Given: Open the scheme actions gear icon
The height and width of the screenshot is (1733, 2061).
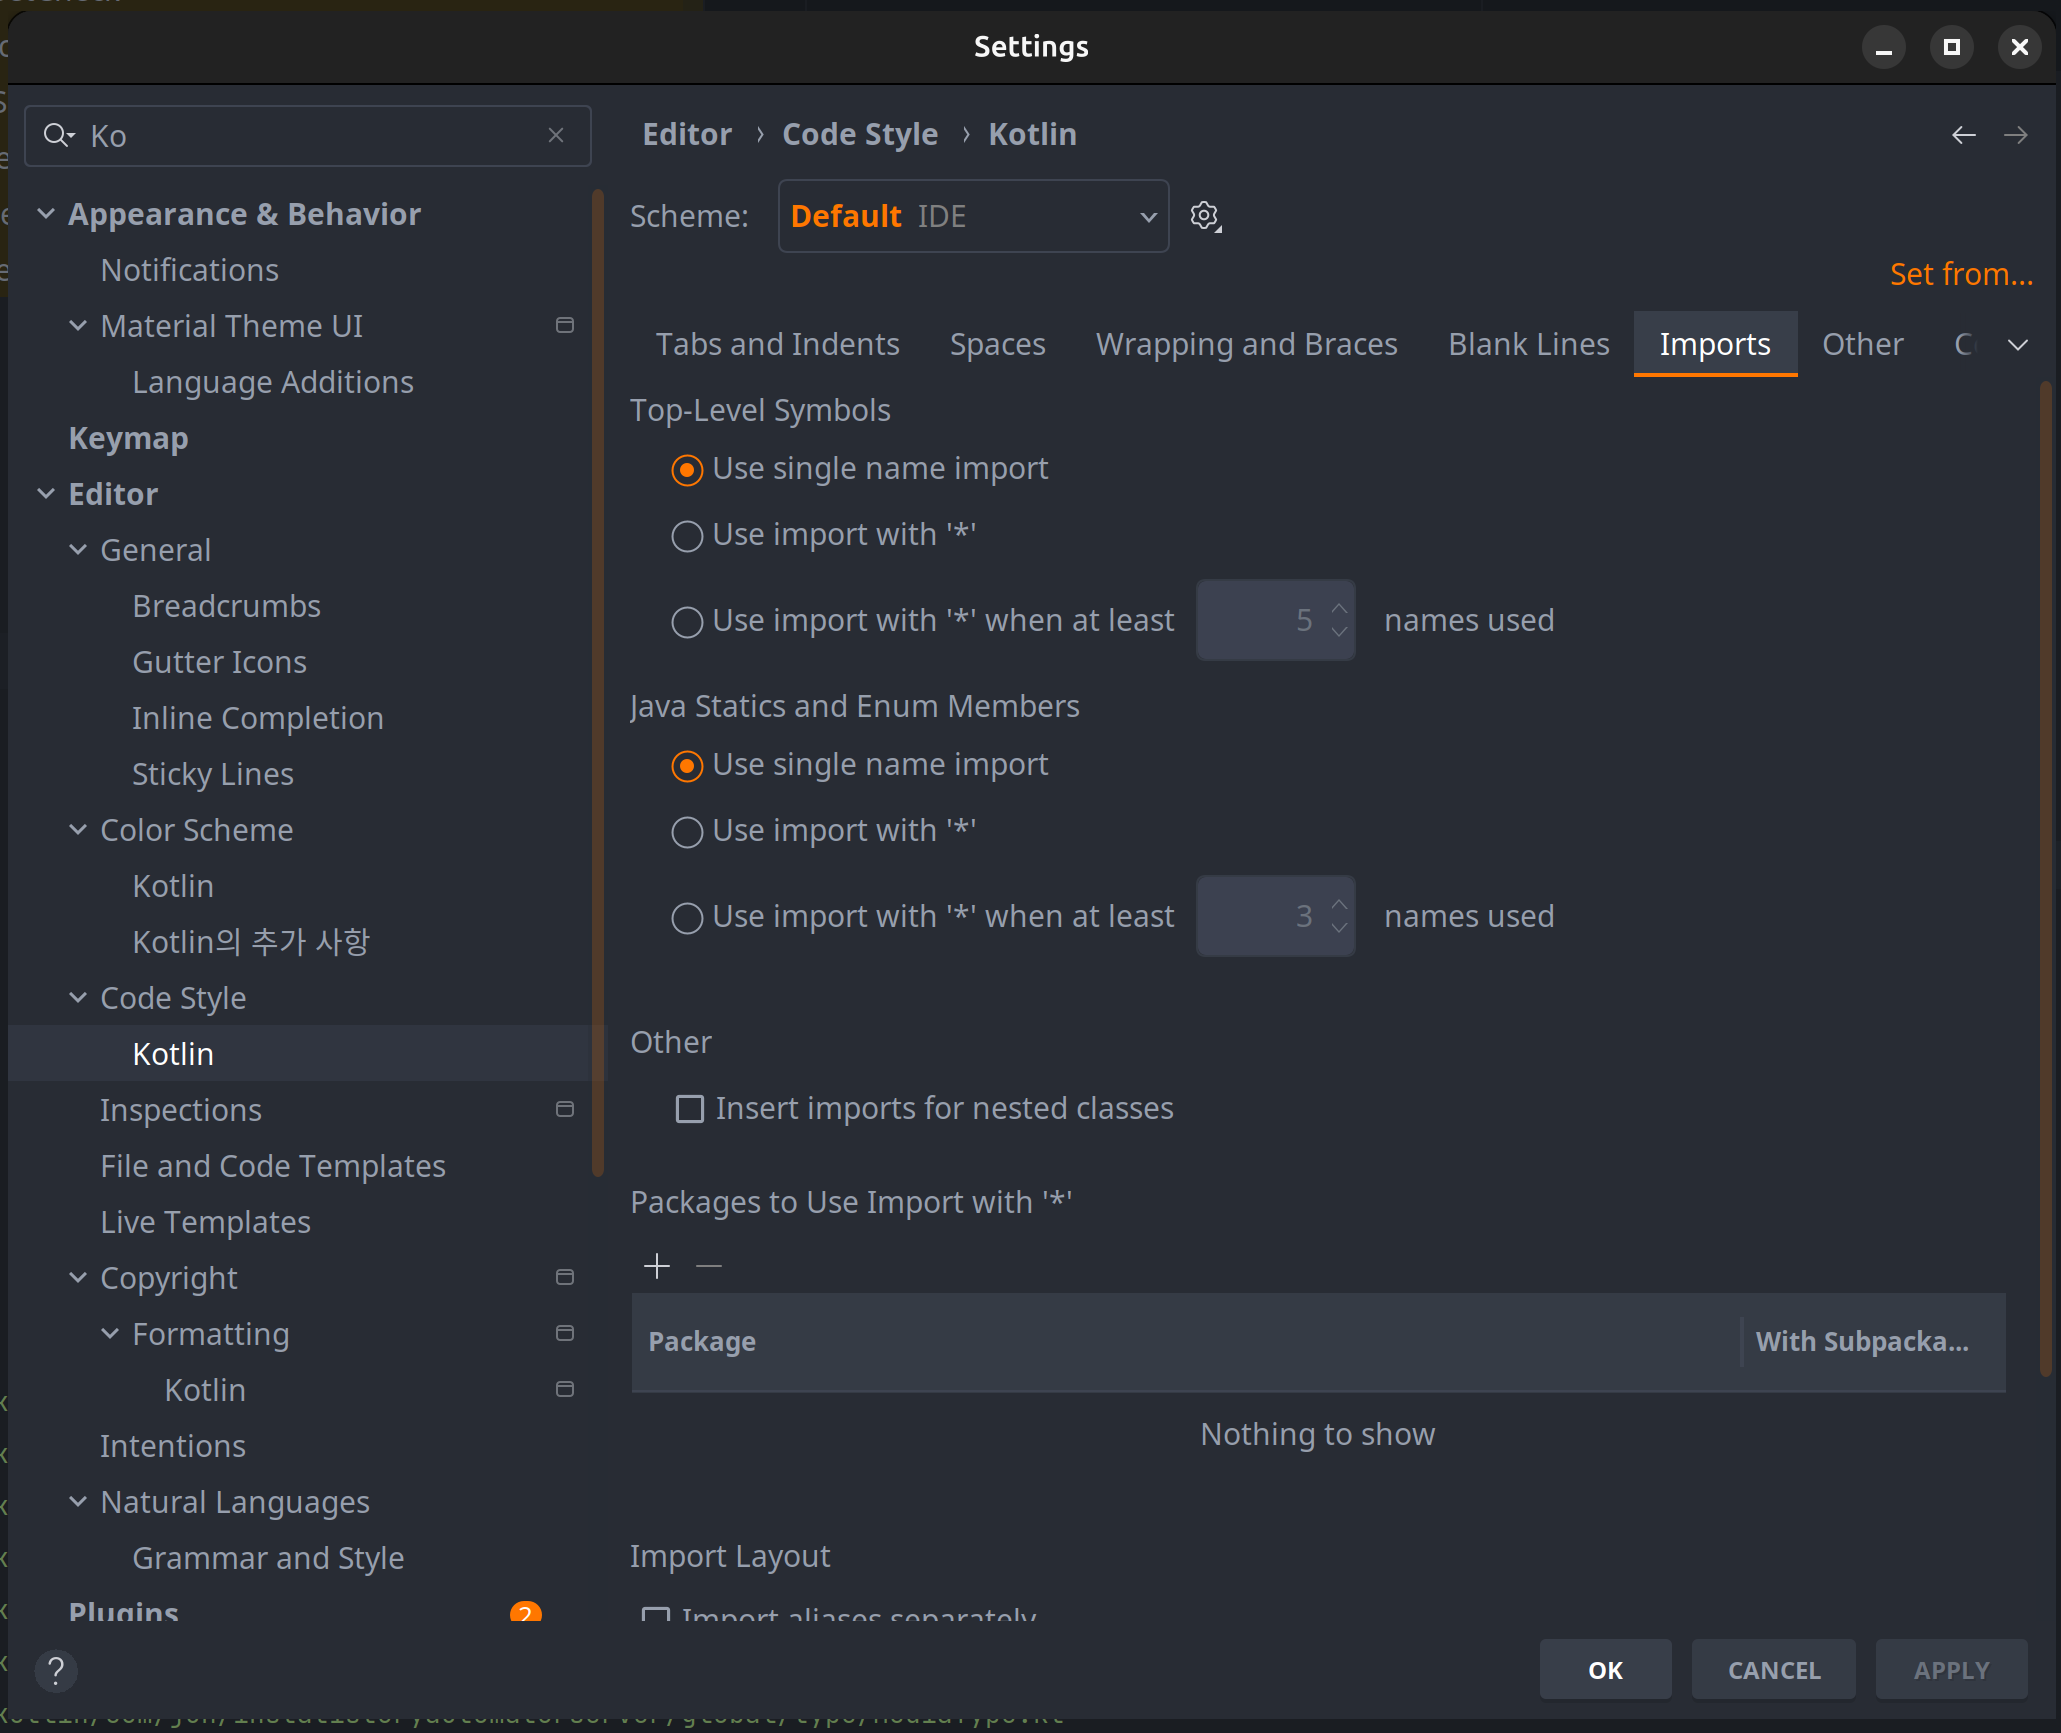Looking at the screenshot, I should [1205, 216].
